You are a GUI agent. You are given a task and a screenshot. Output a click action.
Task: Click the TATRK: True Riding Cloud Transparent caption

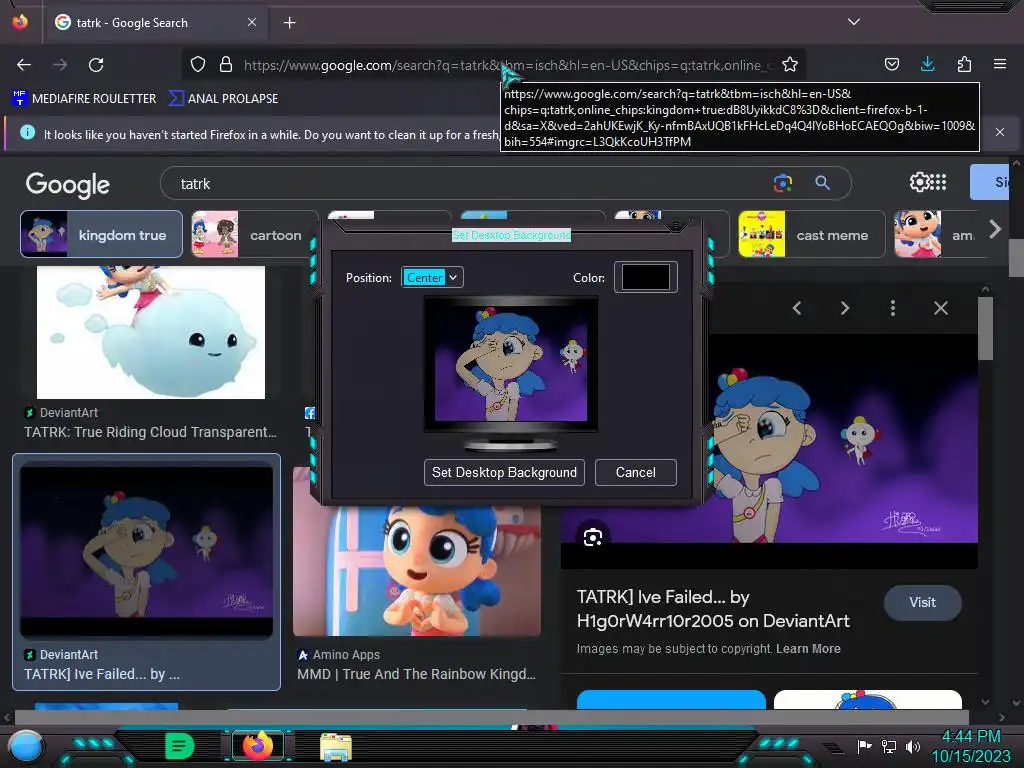(x=150, y=432)
